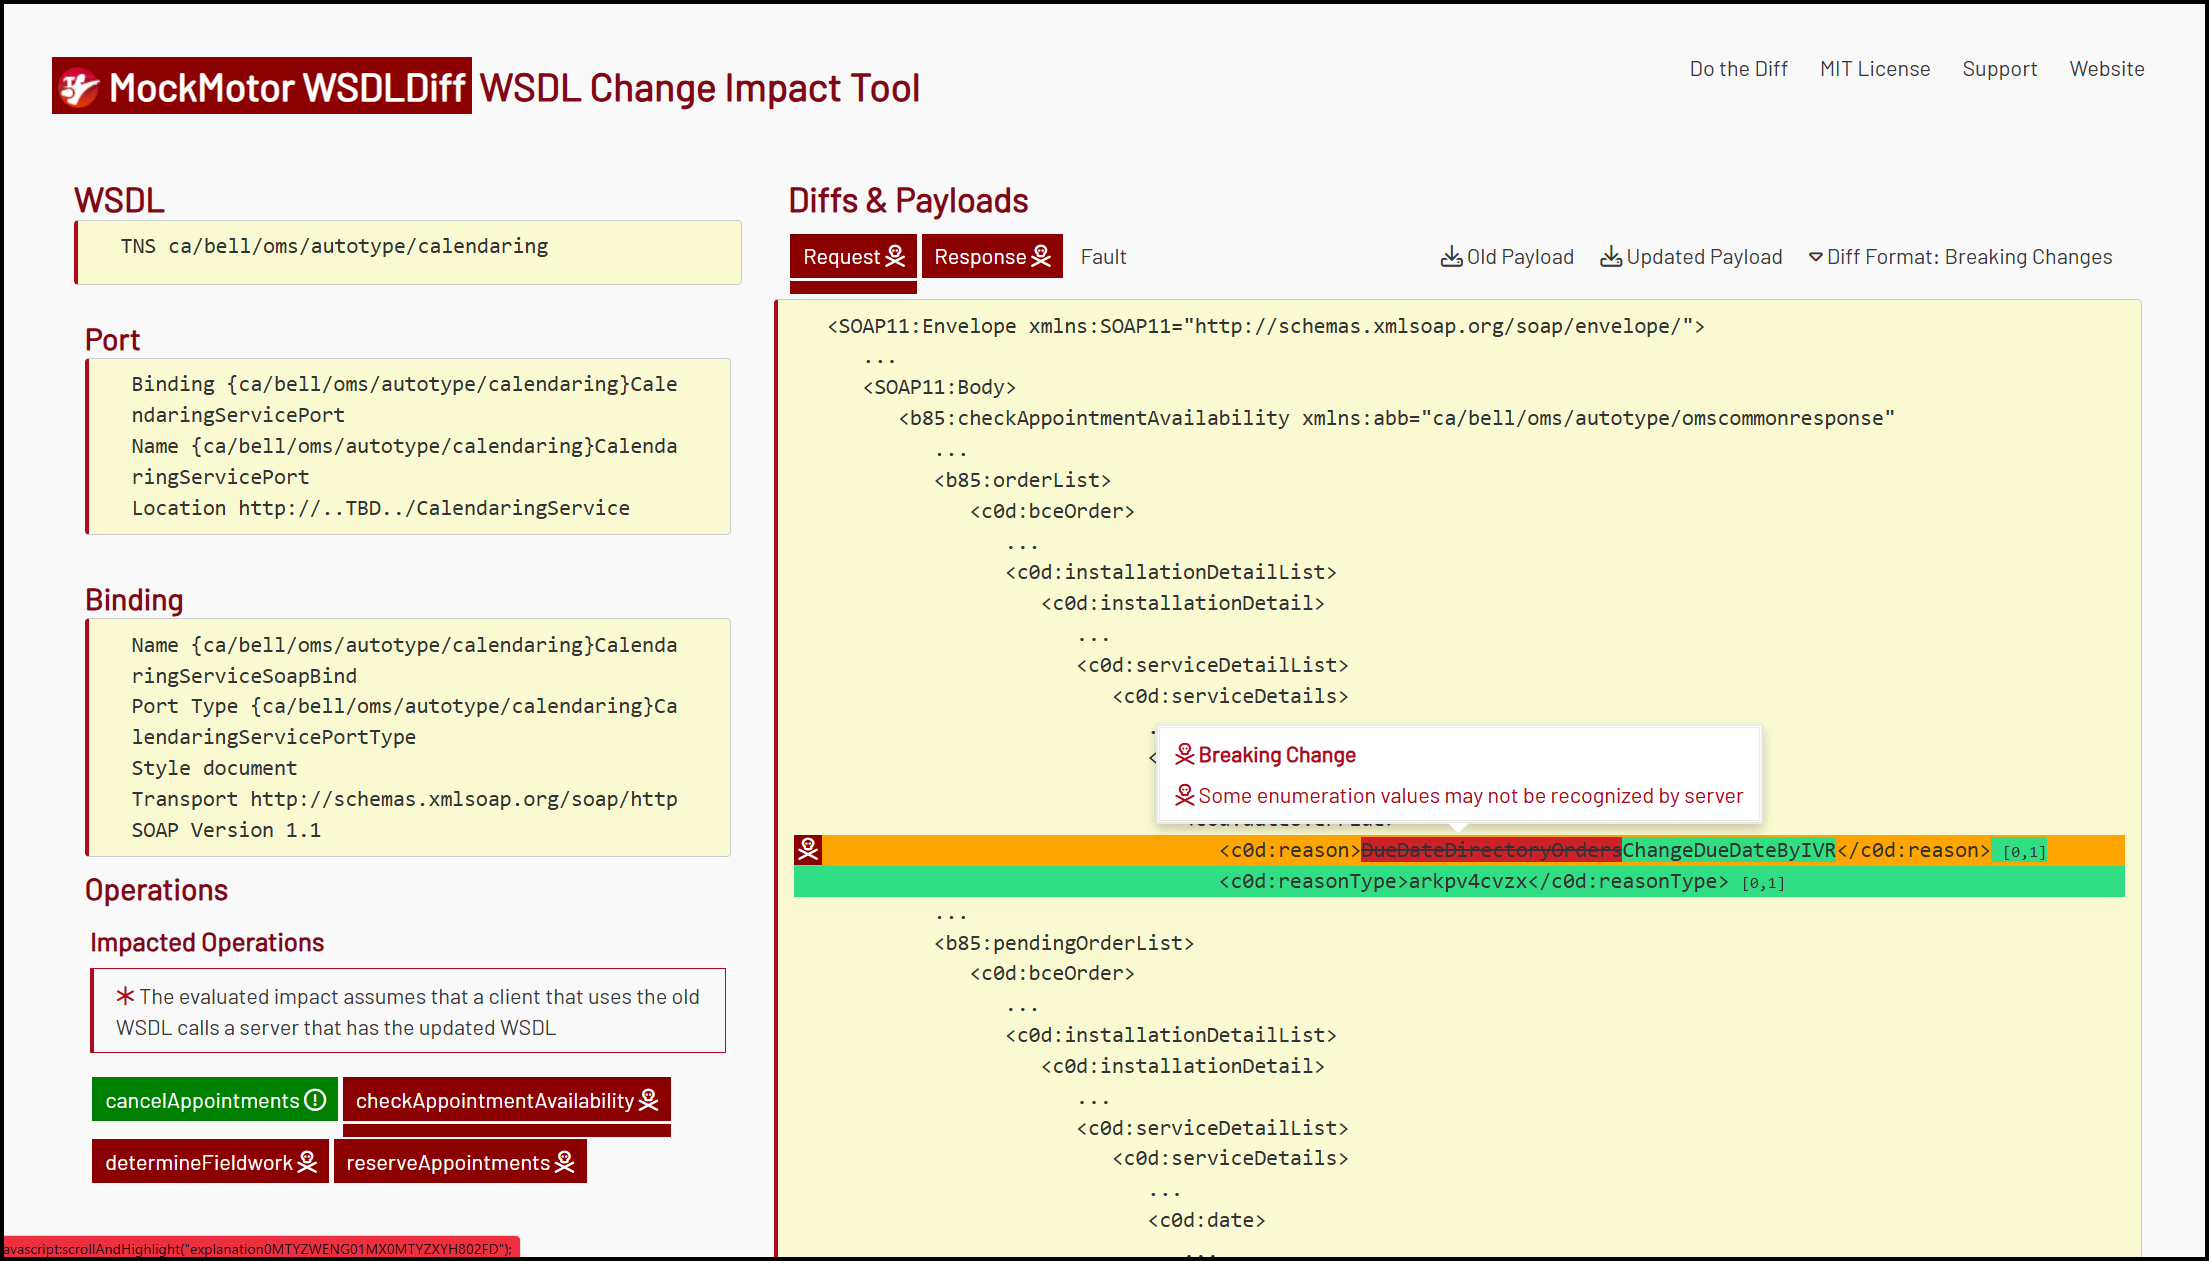
Task: Select the reserveAppointments operation
Action: [460, 1162]
